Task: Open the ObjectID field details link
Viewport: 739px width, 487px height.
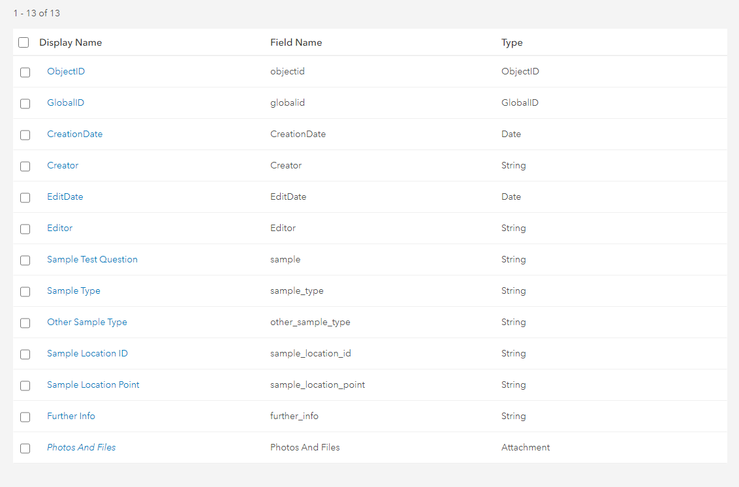Action: click(x=66, y=72)
